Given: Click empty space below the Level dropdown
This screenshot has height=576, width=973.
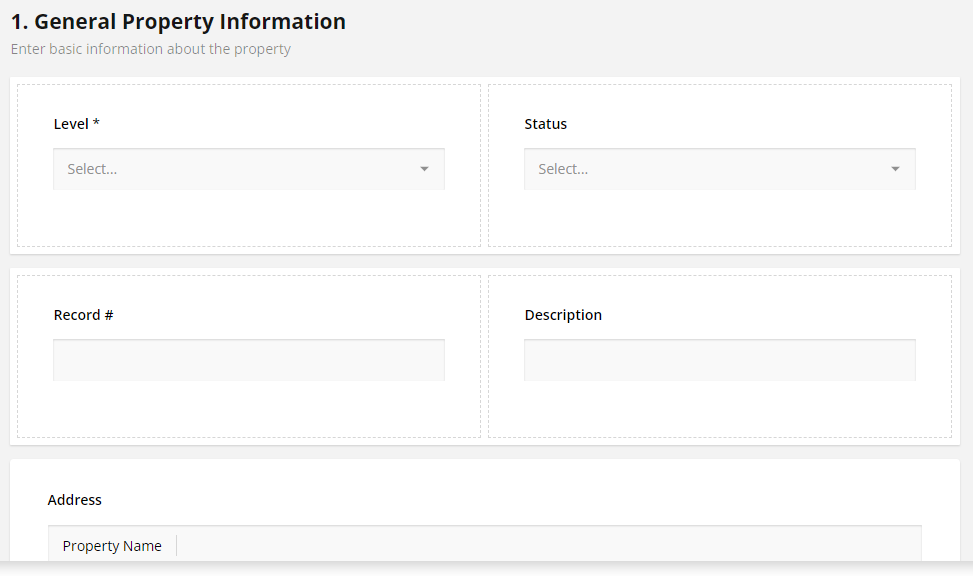Looking at the screenshot, I should 248,218.
